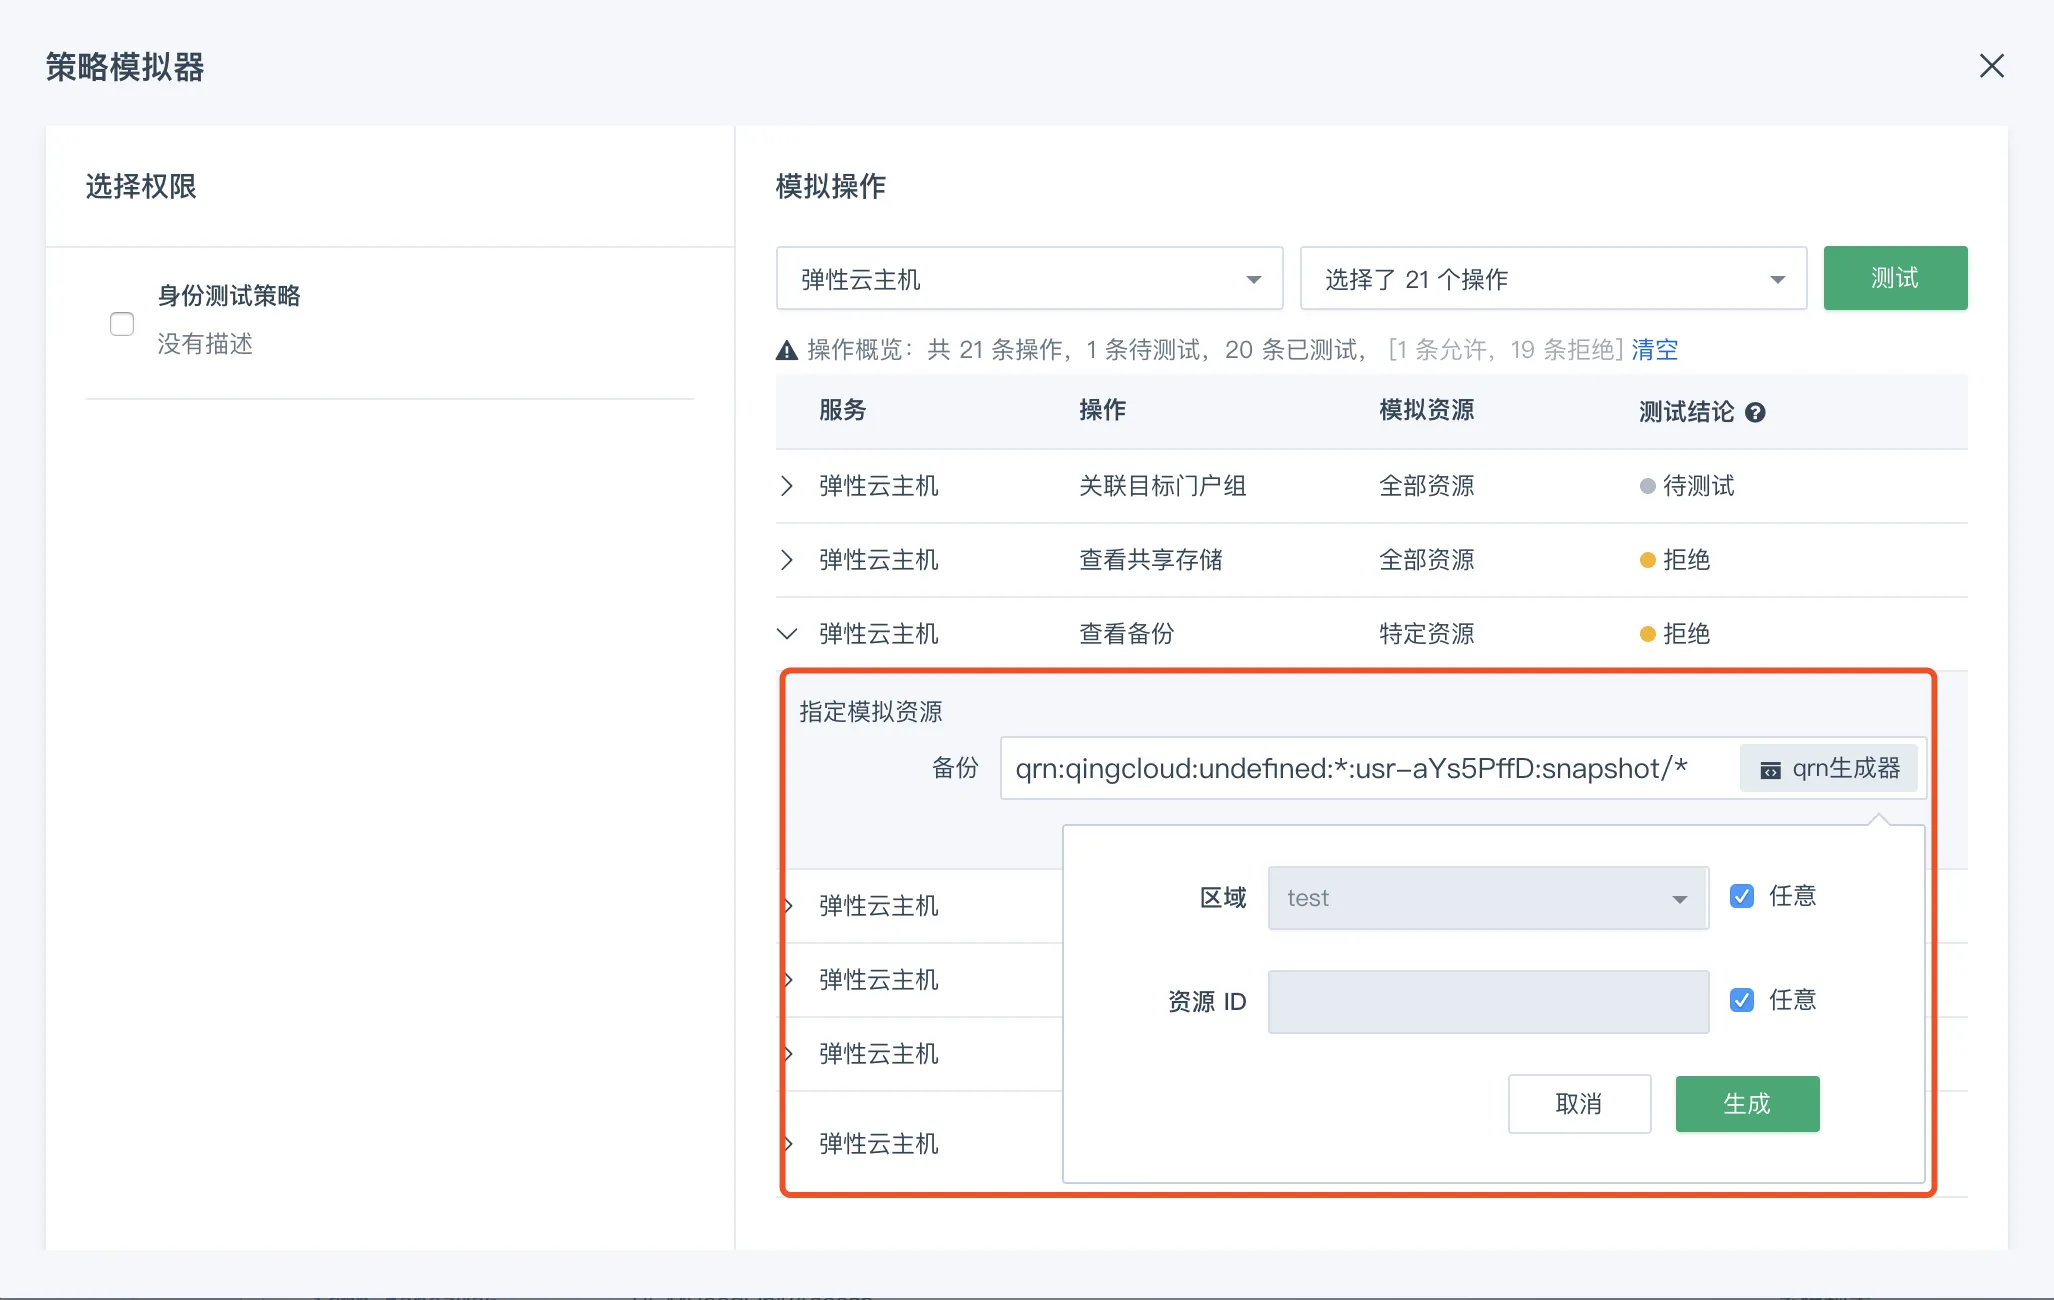
Task: Click the gray 待测试 status dot
Action: click(x=1647, y=486)
